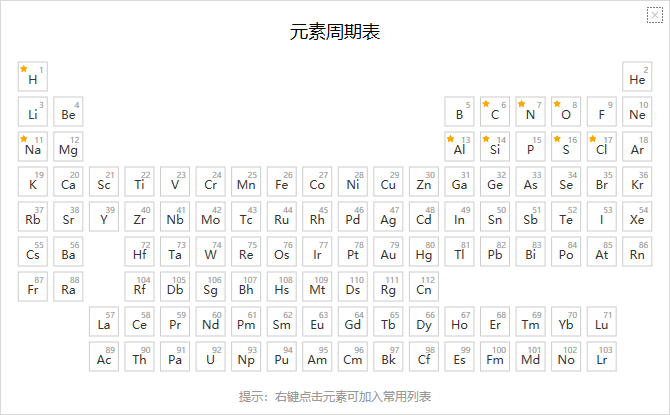Pick the Vanadium (V) element
The width and height of the screenshot is (670, 415).
pos(175,182)
